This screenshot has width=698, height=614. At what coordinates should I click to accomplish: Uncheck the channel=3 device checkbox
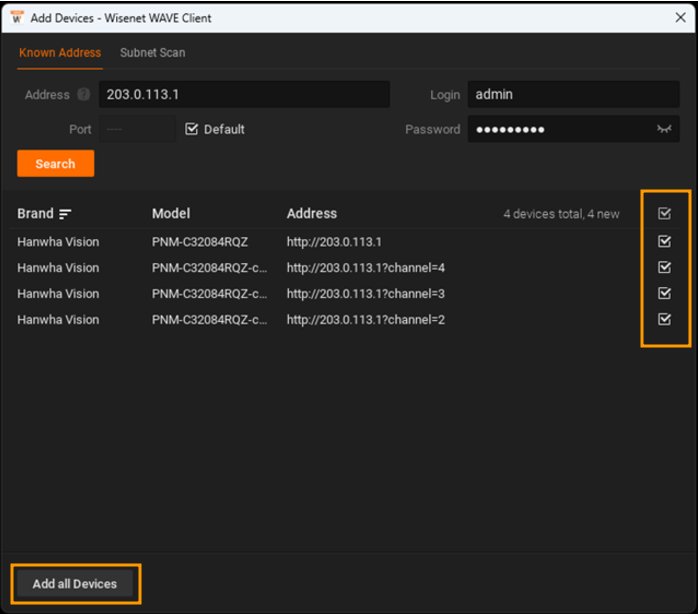tap(664, 293)
